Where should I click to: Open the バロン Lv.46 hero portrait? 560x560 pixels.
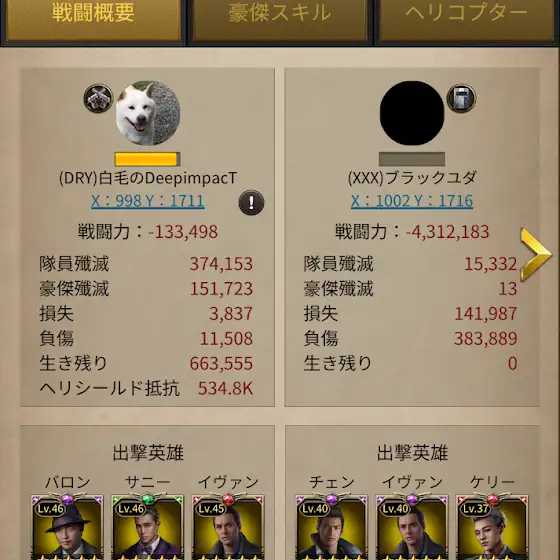tap(67, 526)
